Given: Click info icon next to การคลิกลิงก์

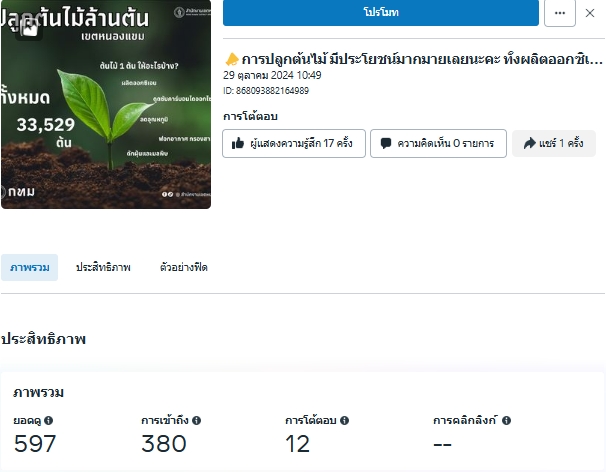Looking at the screenshot, I should [x=506, y=421].
